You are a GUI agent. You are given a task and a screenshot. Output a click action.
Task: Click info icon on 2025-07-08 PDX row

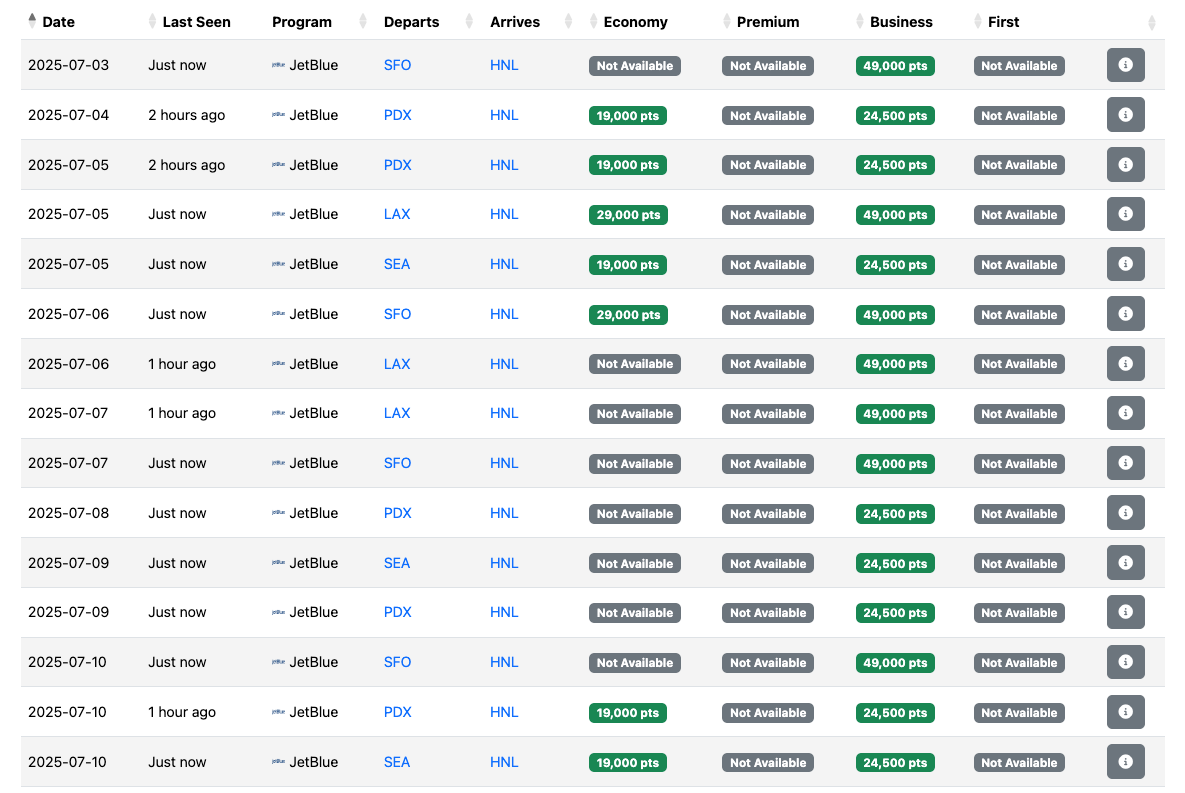point(1125,513)
